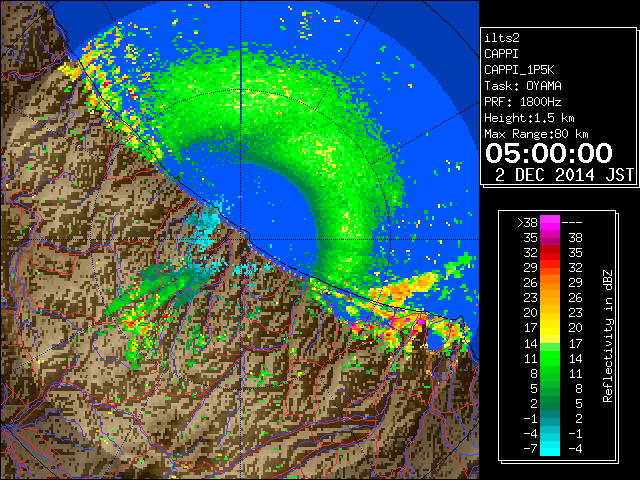Screen dimensions: 640x480
Task: Click the yellow 17 dBZ legend swatch
Action: click(550, 328)
